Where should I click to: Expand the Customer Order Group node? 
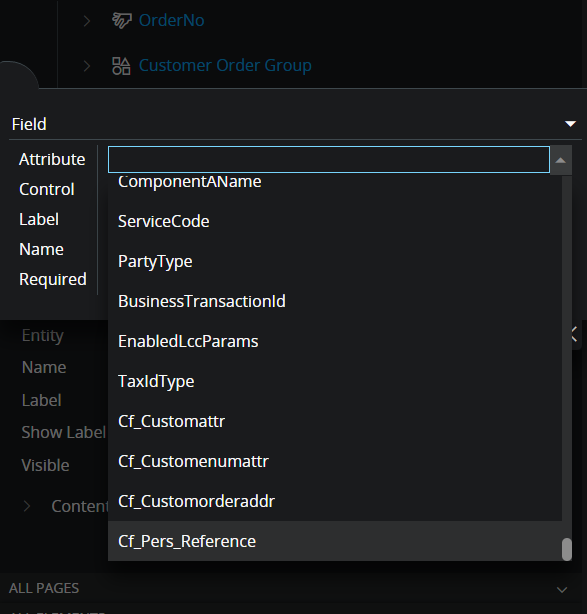87,66
